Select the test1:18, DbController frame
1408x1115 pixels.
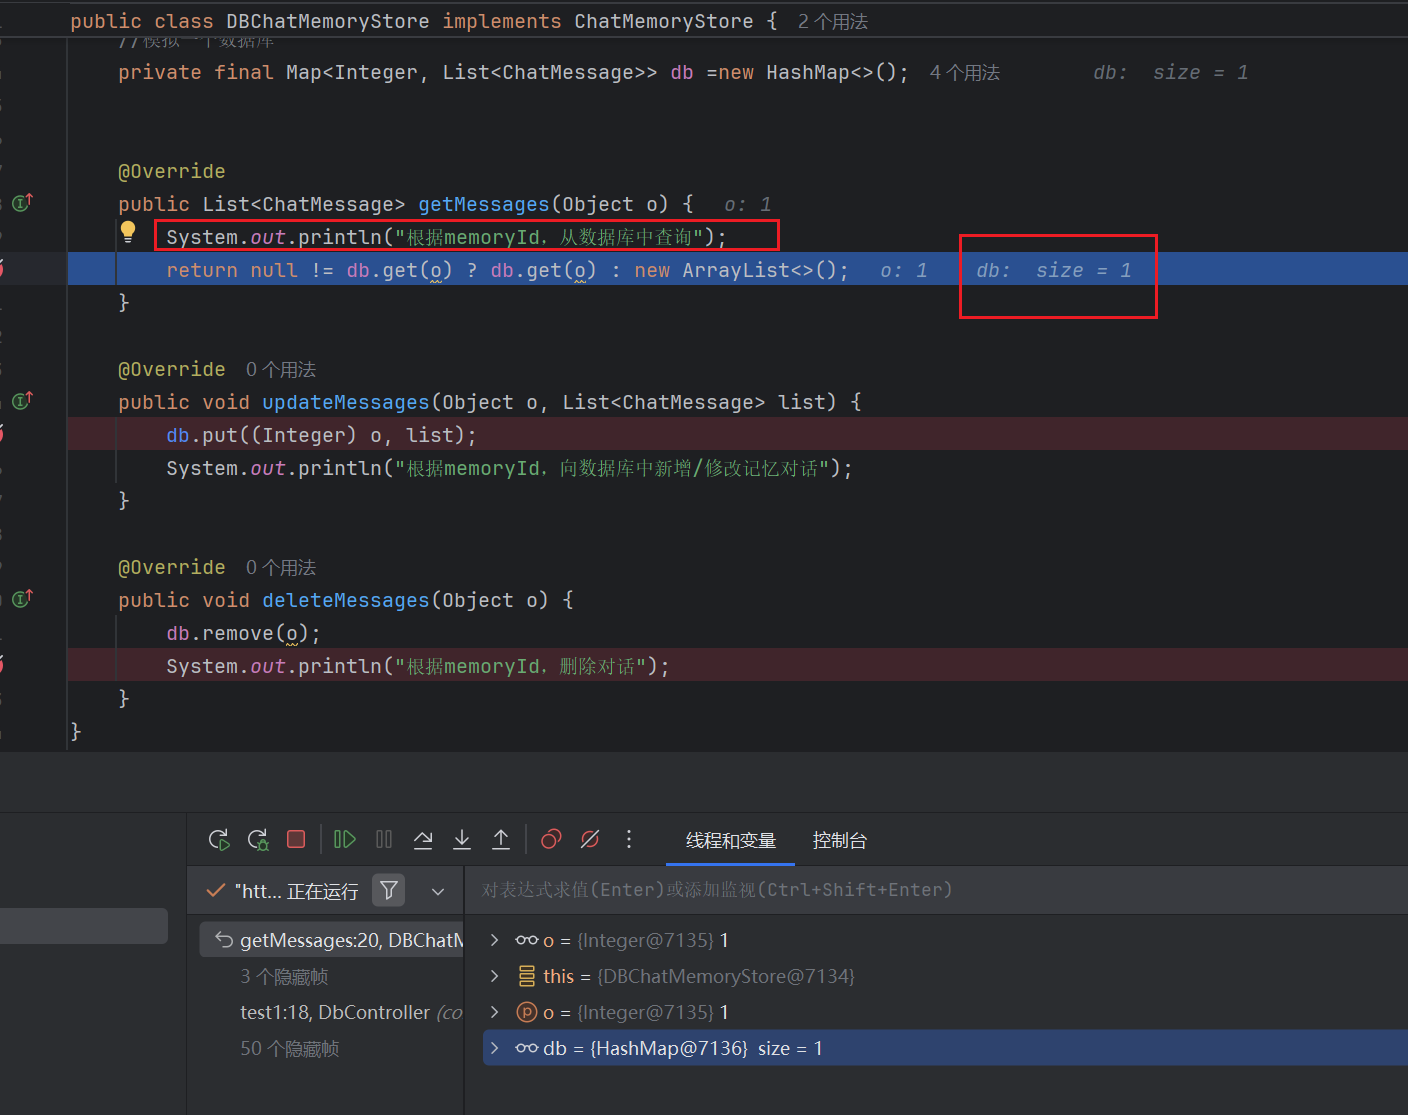(x=351, y=1013)
